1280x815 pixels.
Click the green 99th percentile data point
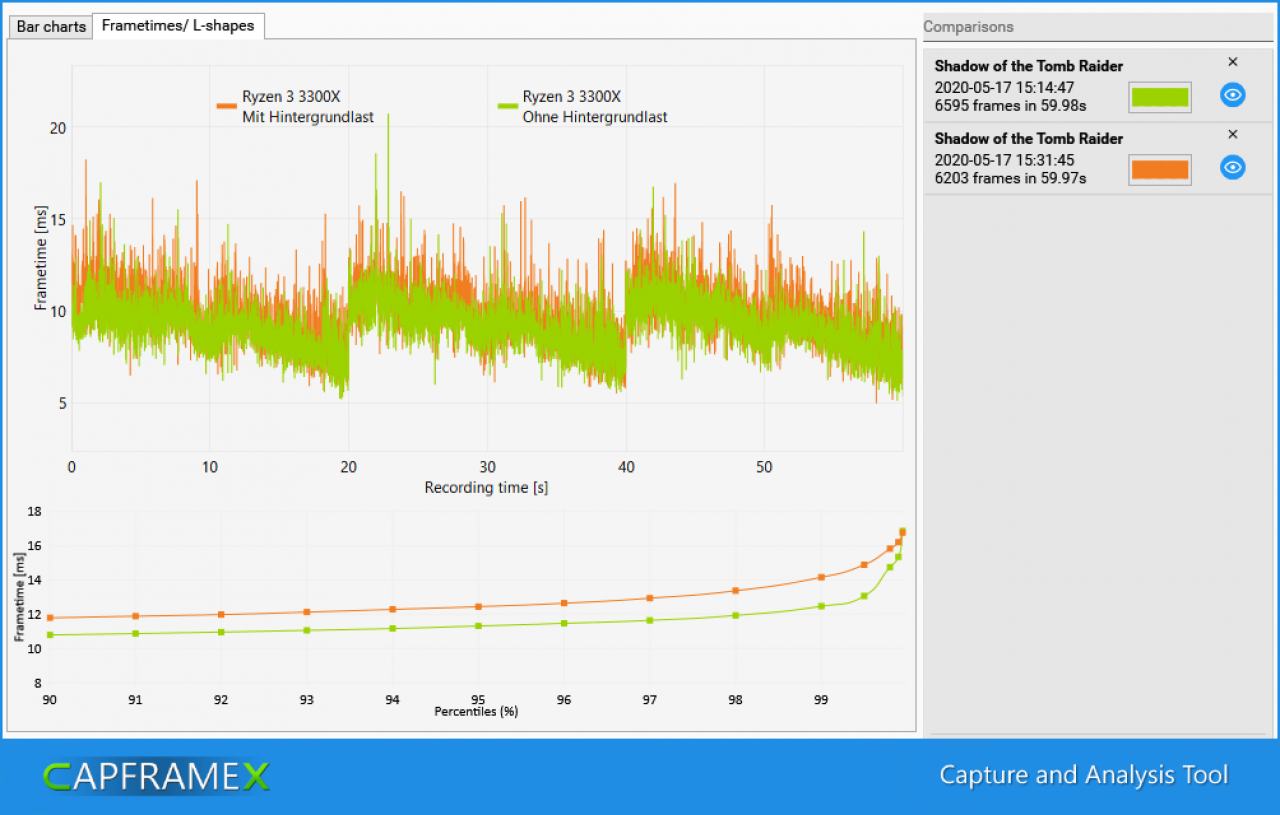coord(821,606)
